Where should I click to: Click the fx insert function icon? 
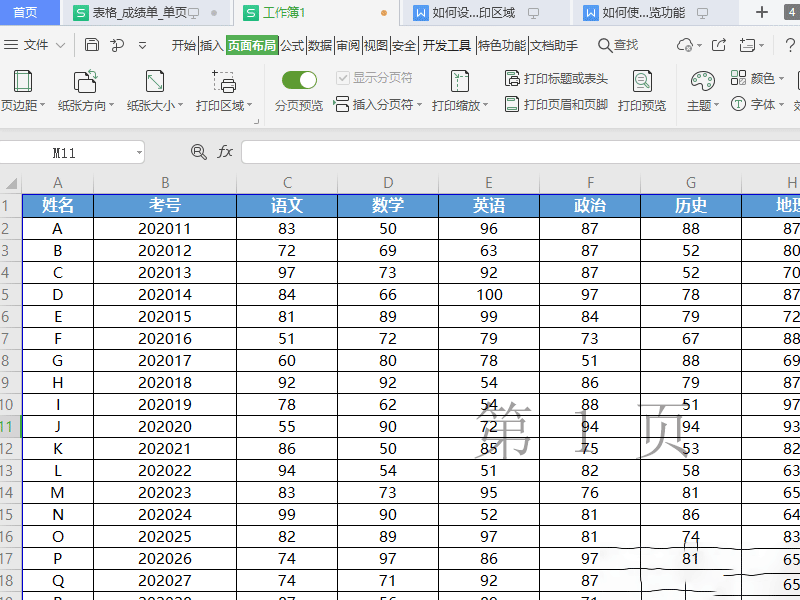[225, 152]
